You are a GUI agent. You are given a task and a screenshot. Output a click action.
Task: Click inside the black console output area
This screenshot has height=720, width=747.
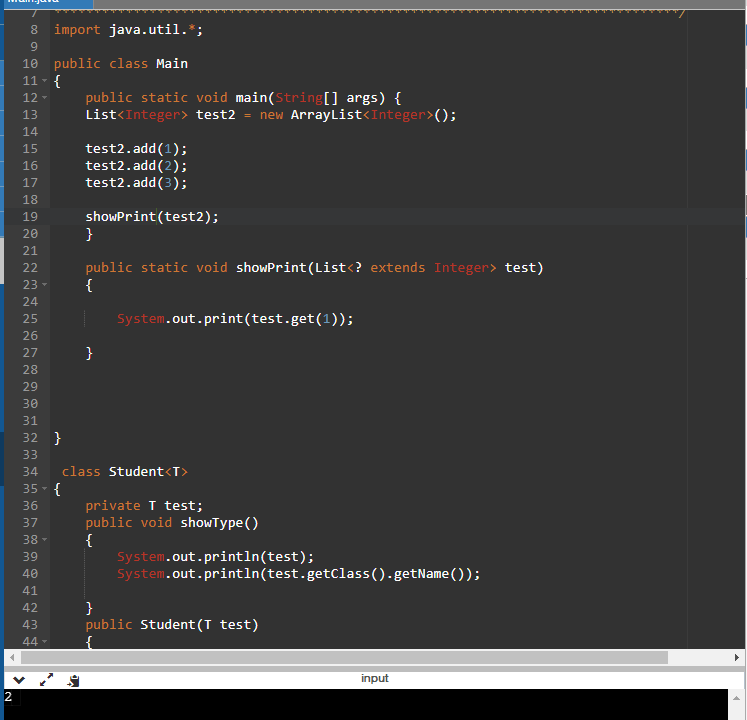point(366,704)
